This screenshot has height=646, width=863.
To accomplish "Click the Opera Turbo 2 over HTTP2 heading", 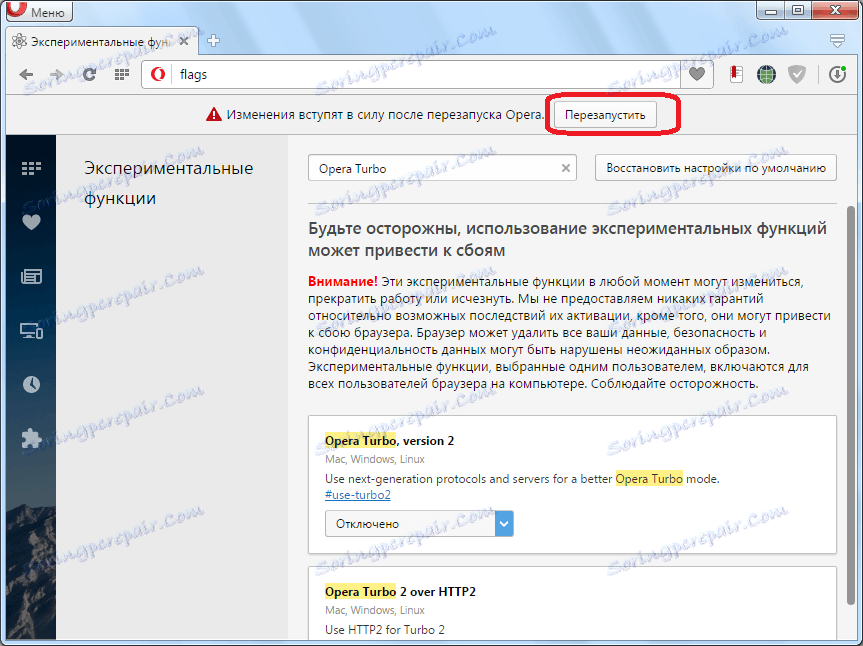I will point(400,592).
